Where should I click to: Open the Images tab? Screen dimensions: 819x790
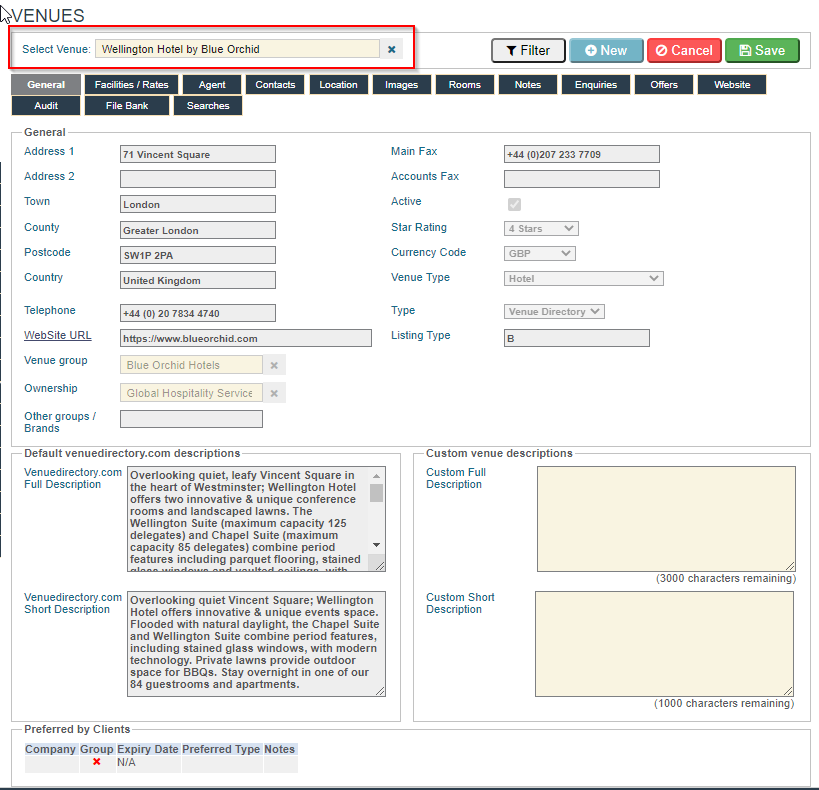402,85
